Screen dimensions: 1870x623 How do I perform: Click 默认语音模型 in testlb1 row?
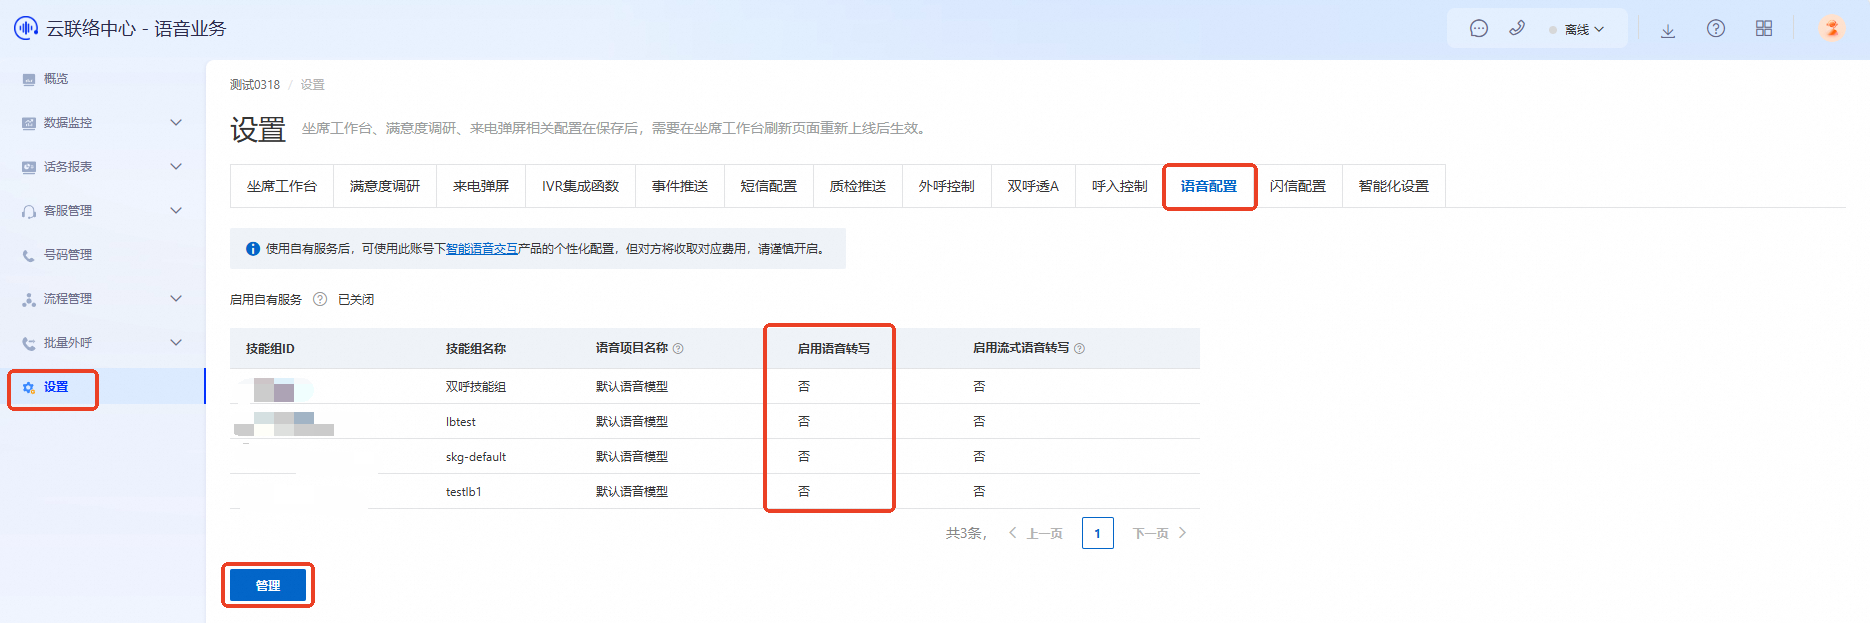click(x=632, y=492)
